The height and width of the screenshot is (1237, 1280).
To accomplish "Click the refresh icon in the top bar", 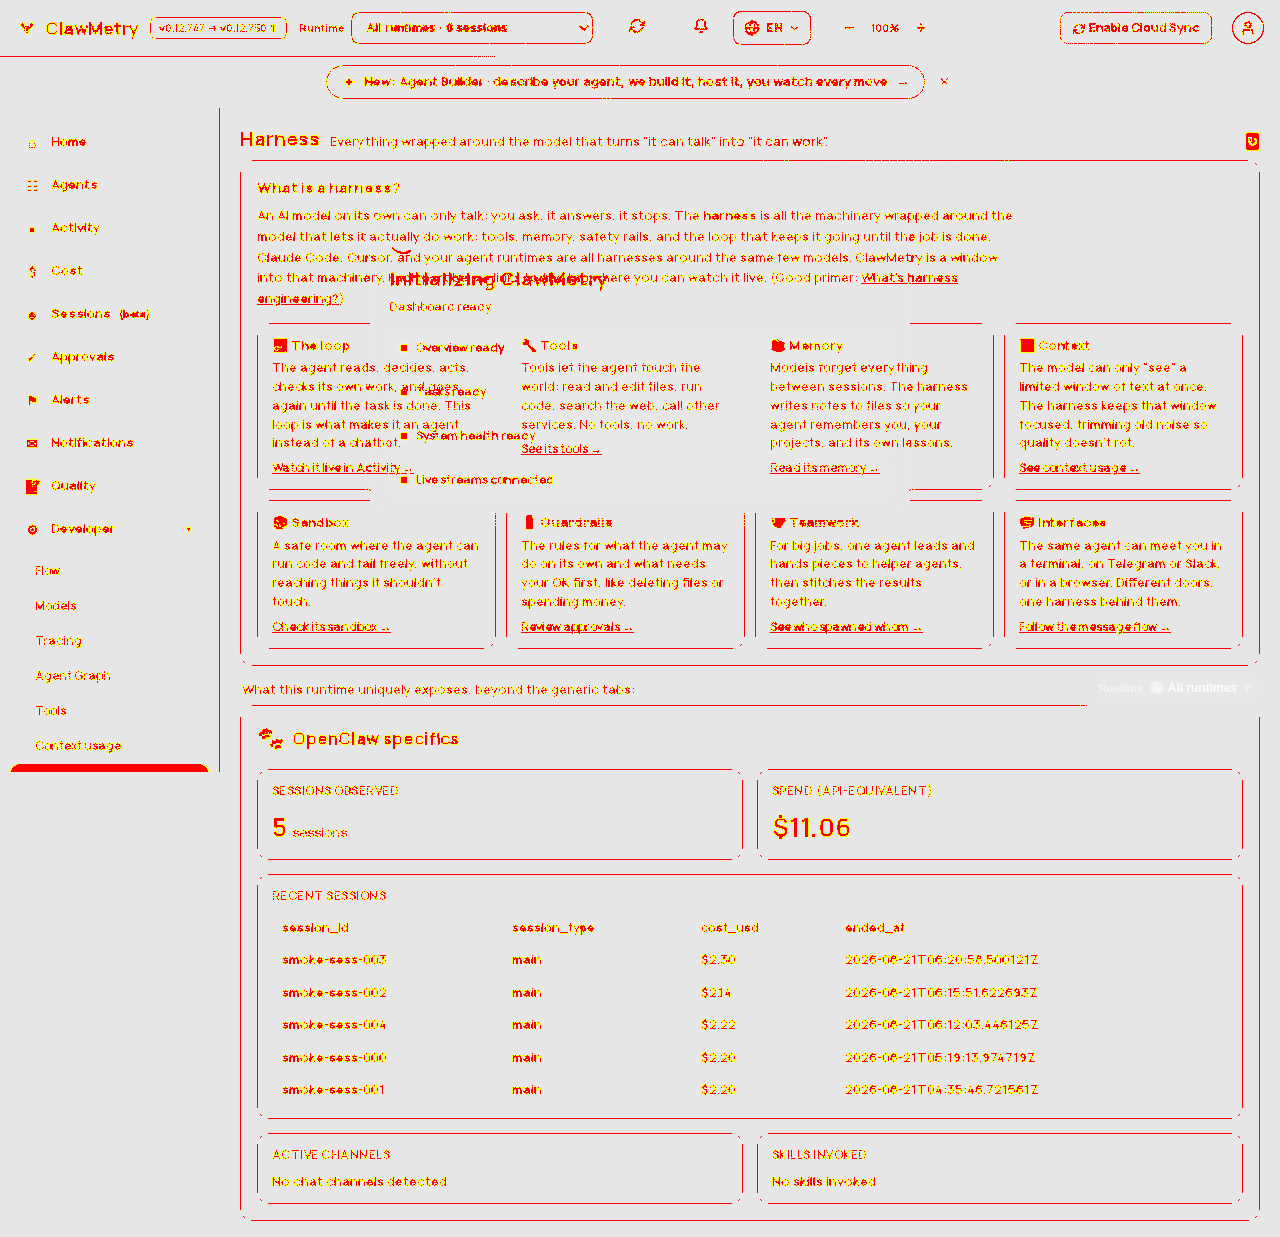I will 637,27.
